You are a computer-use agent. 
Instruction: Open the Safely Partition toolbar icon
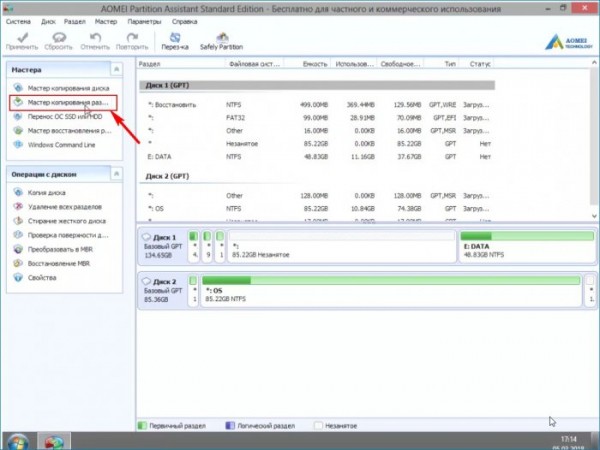[222, 37]
